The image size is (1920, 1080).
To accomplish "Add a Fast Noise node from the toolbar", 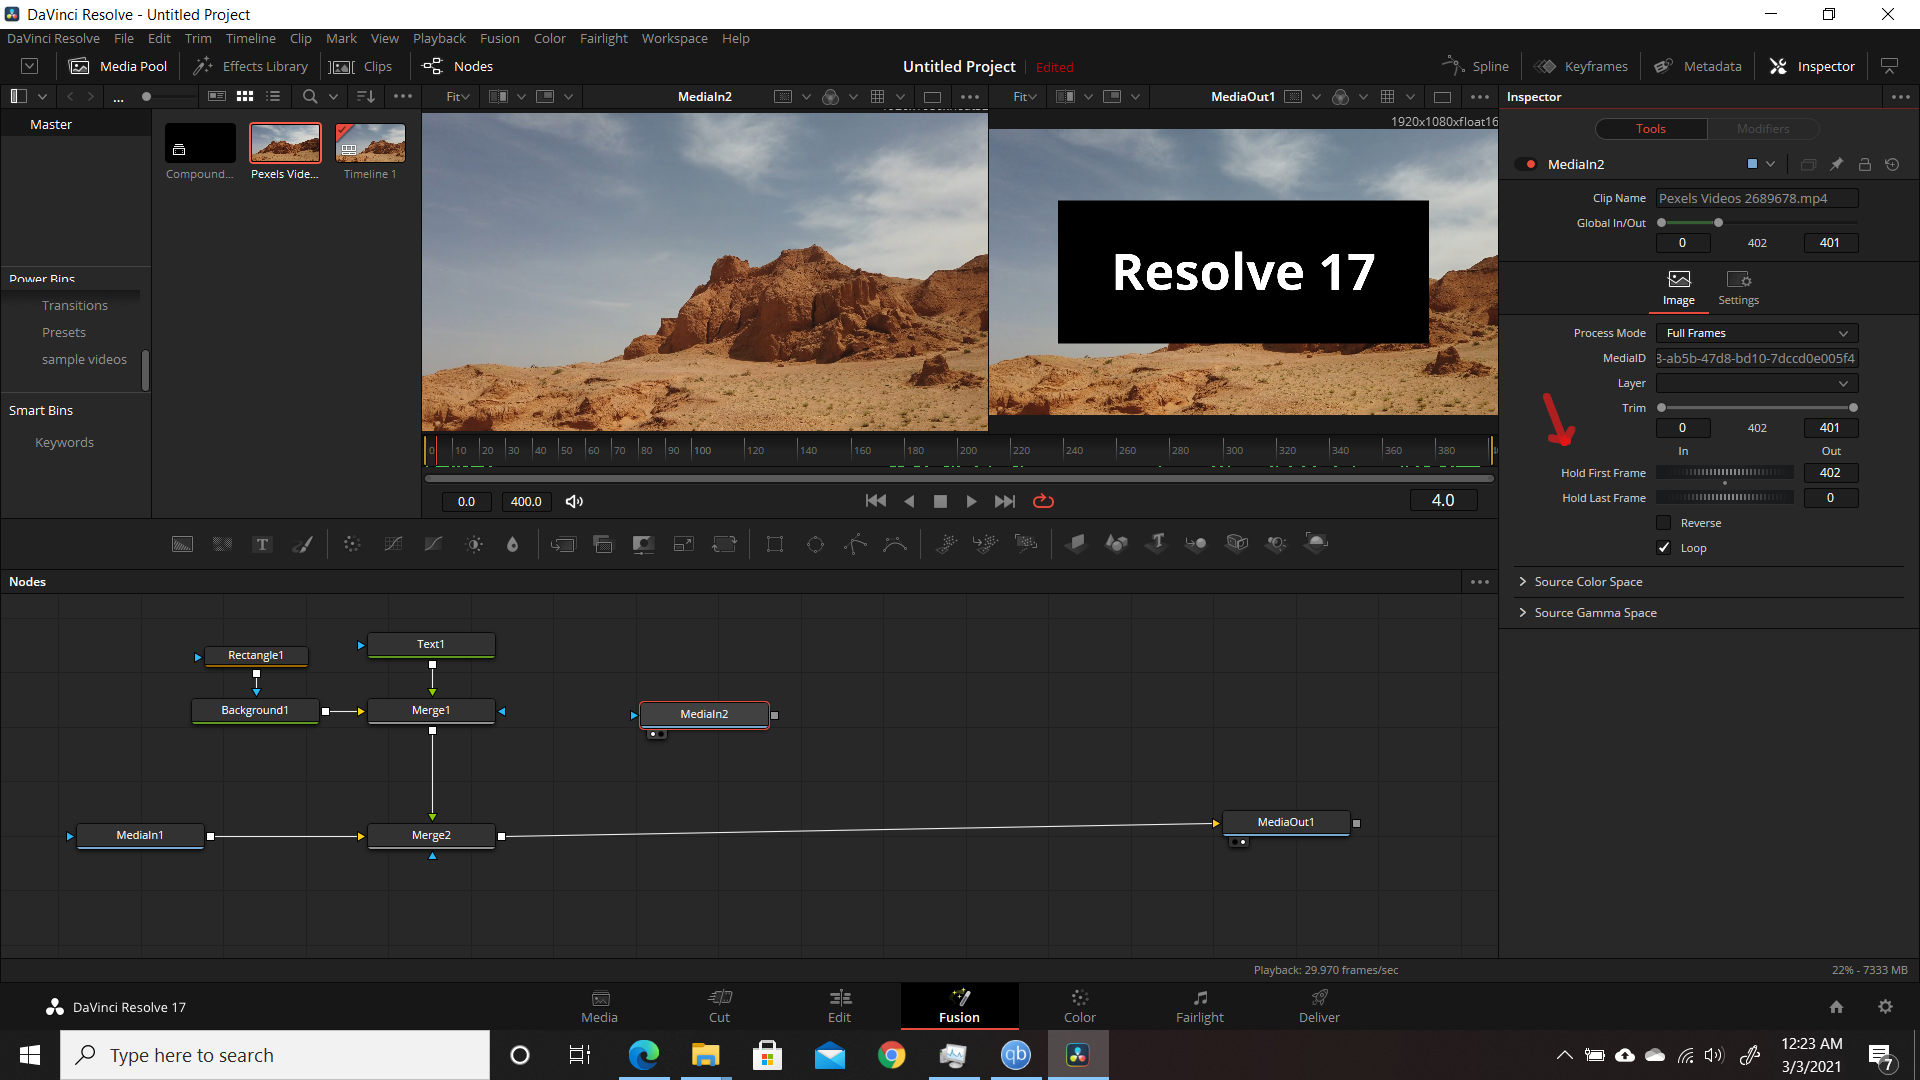I will tap(222, 544).
